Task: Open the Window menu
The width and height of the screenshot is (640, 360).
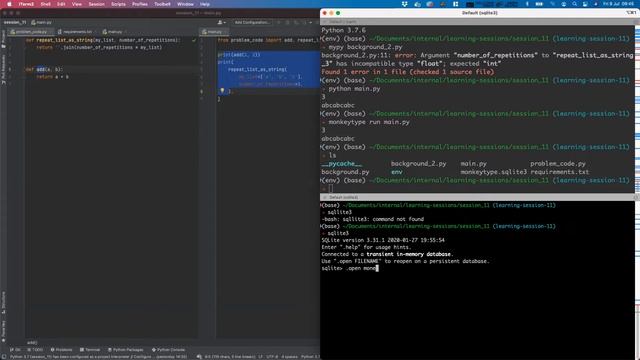Action: 185,4
